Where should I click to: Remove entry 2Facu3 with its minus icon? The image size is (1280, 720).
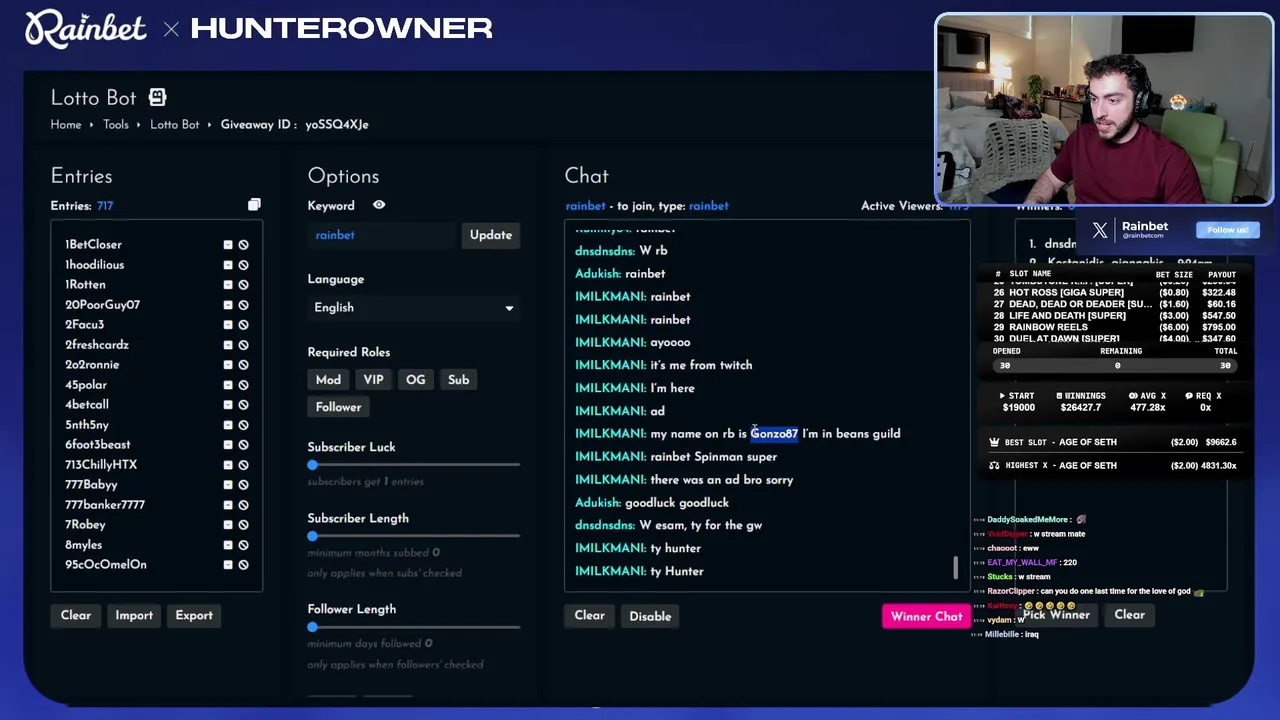[228, 325]
